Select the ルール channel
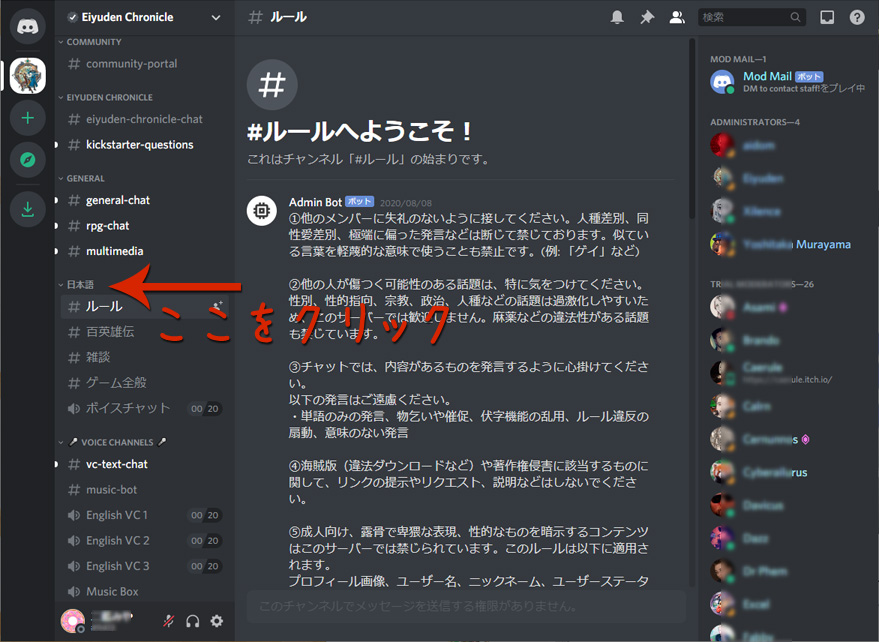Image resolution: width=879 pixels, height=642 pixels. (x=145, y=306)
